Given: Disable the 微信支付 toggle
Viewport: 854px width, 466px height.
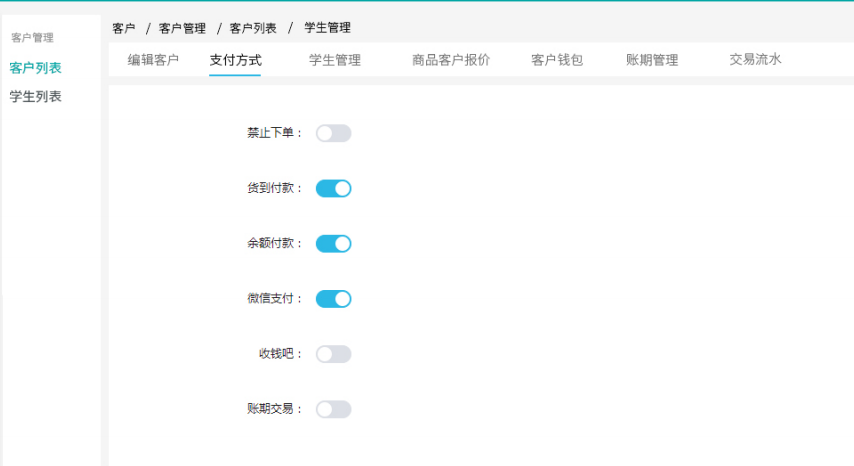Looking at the screenshot, I should pyautogui.click(x=333, y=298).
